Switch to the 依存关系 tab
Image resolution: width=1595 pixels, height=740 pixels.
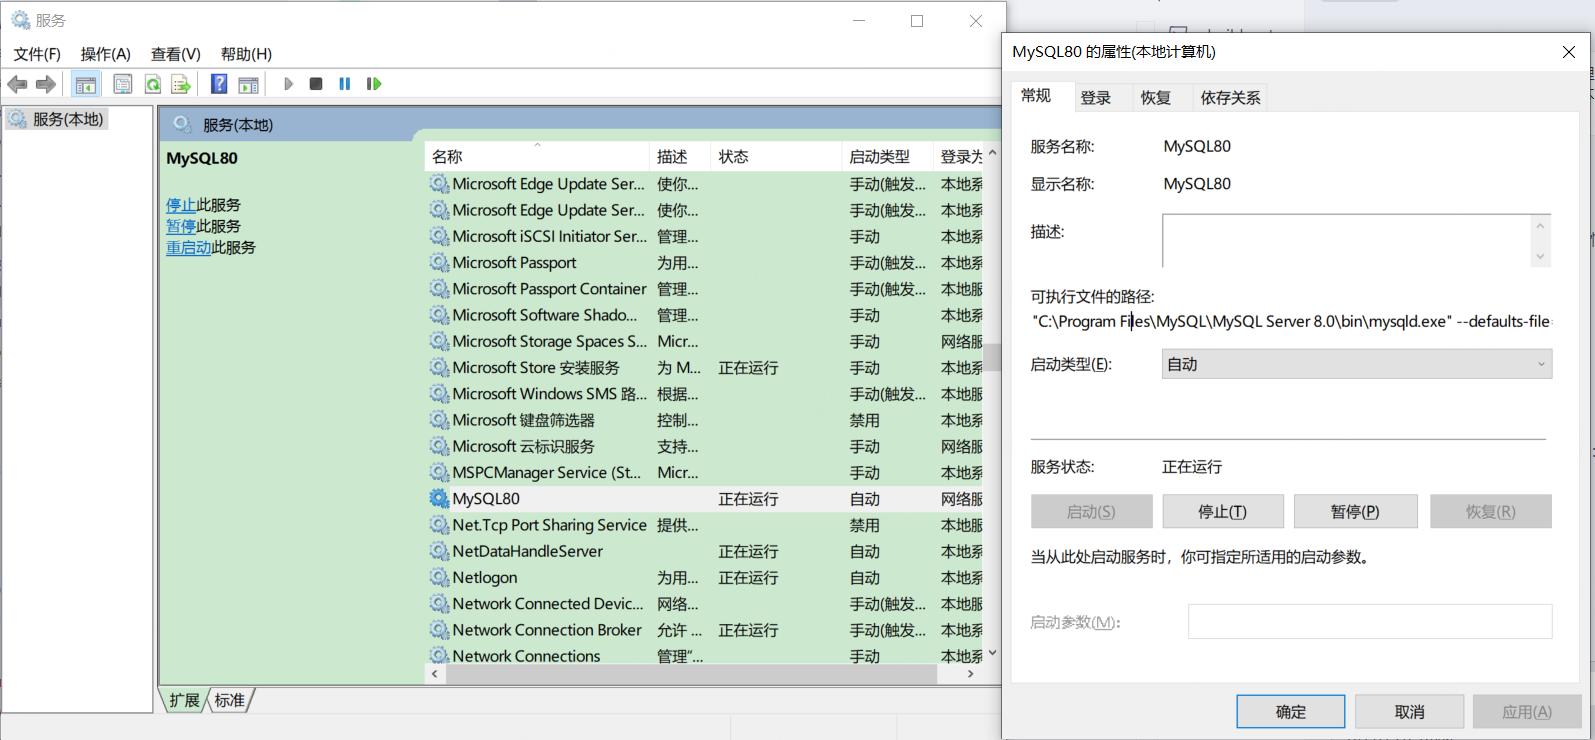pos(1231,97)
